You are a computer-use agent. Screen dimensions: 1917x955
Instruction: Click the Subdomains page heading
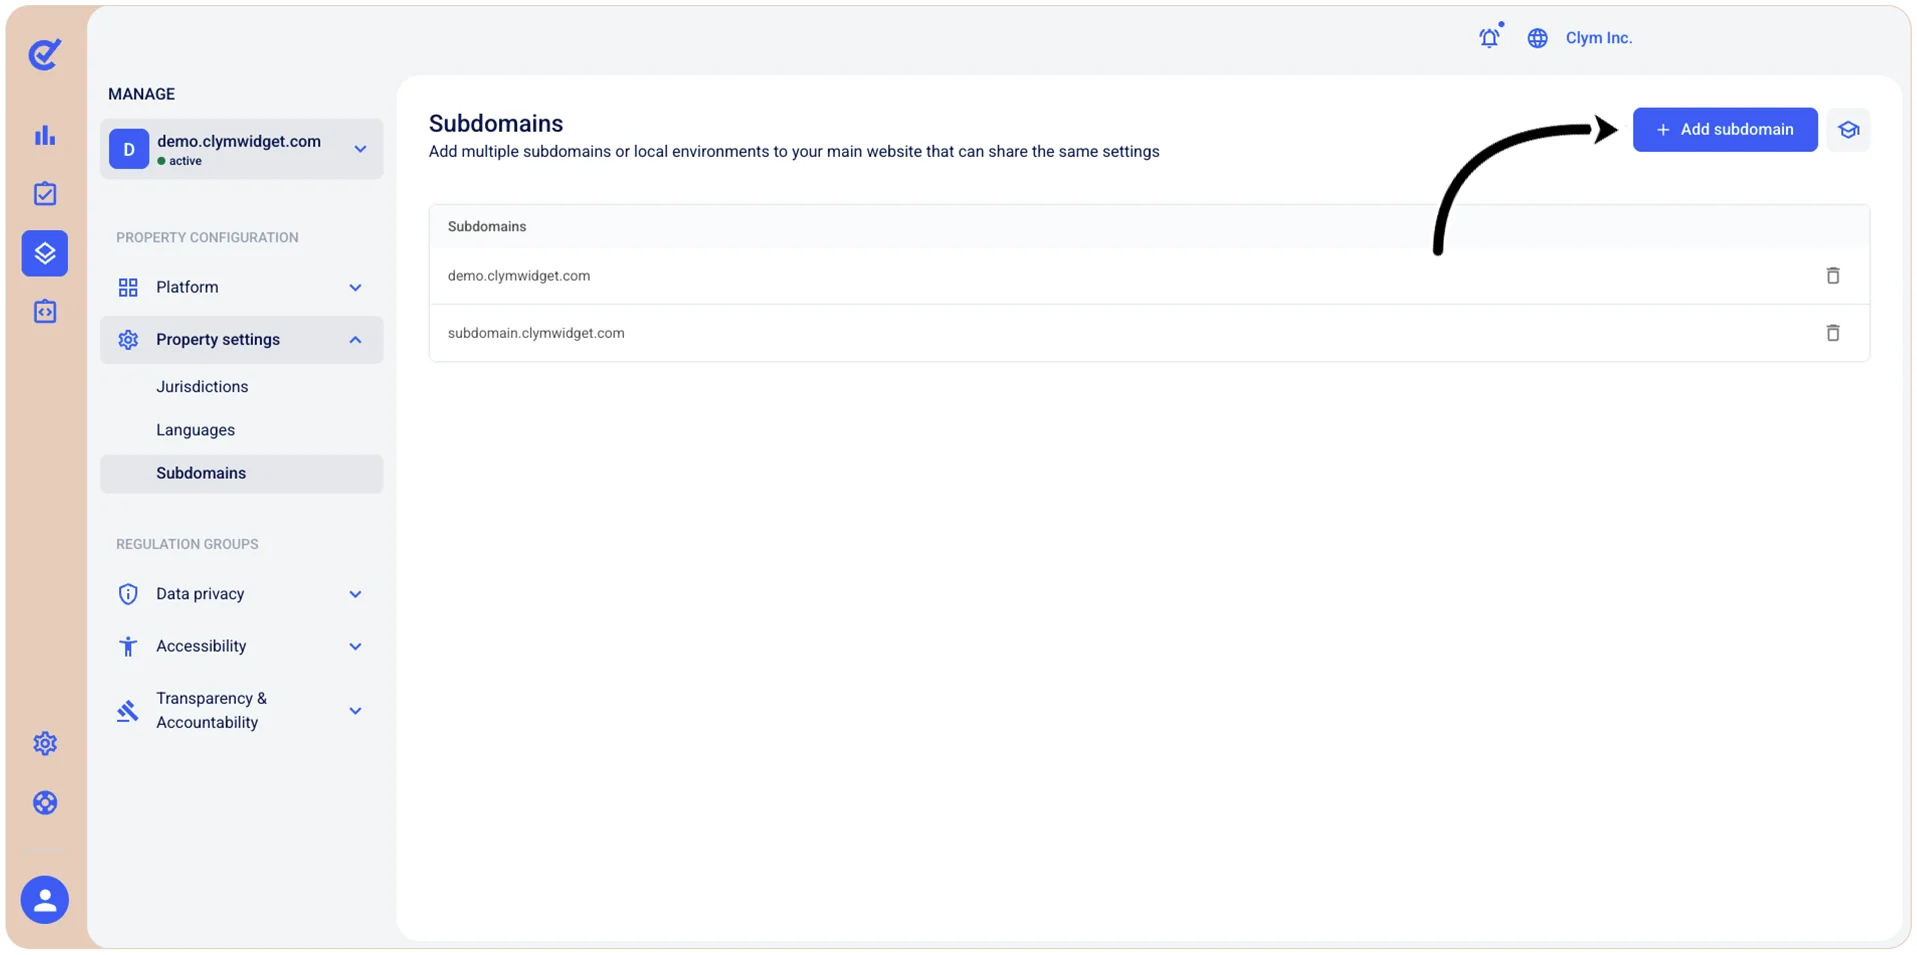[x=496, y=124]
